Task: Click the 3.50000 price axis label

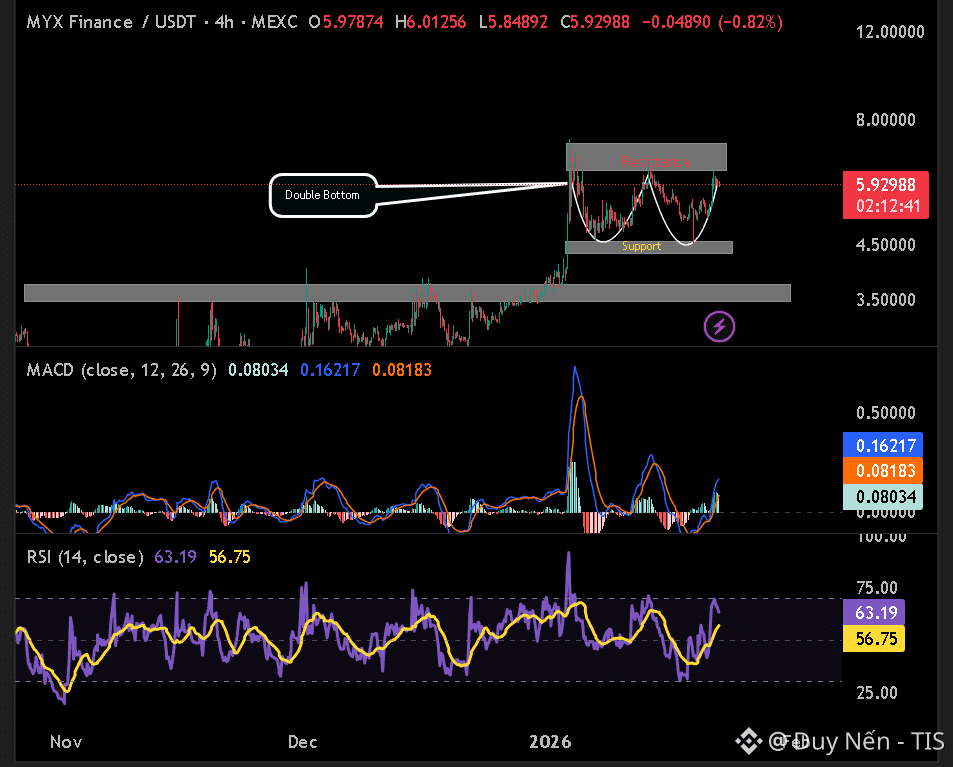Action: [x=886, y=300]
